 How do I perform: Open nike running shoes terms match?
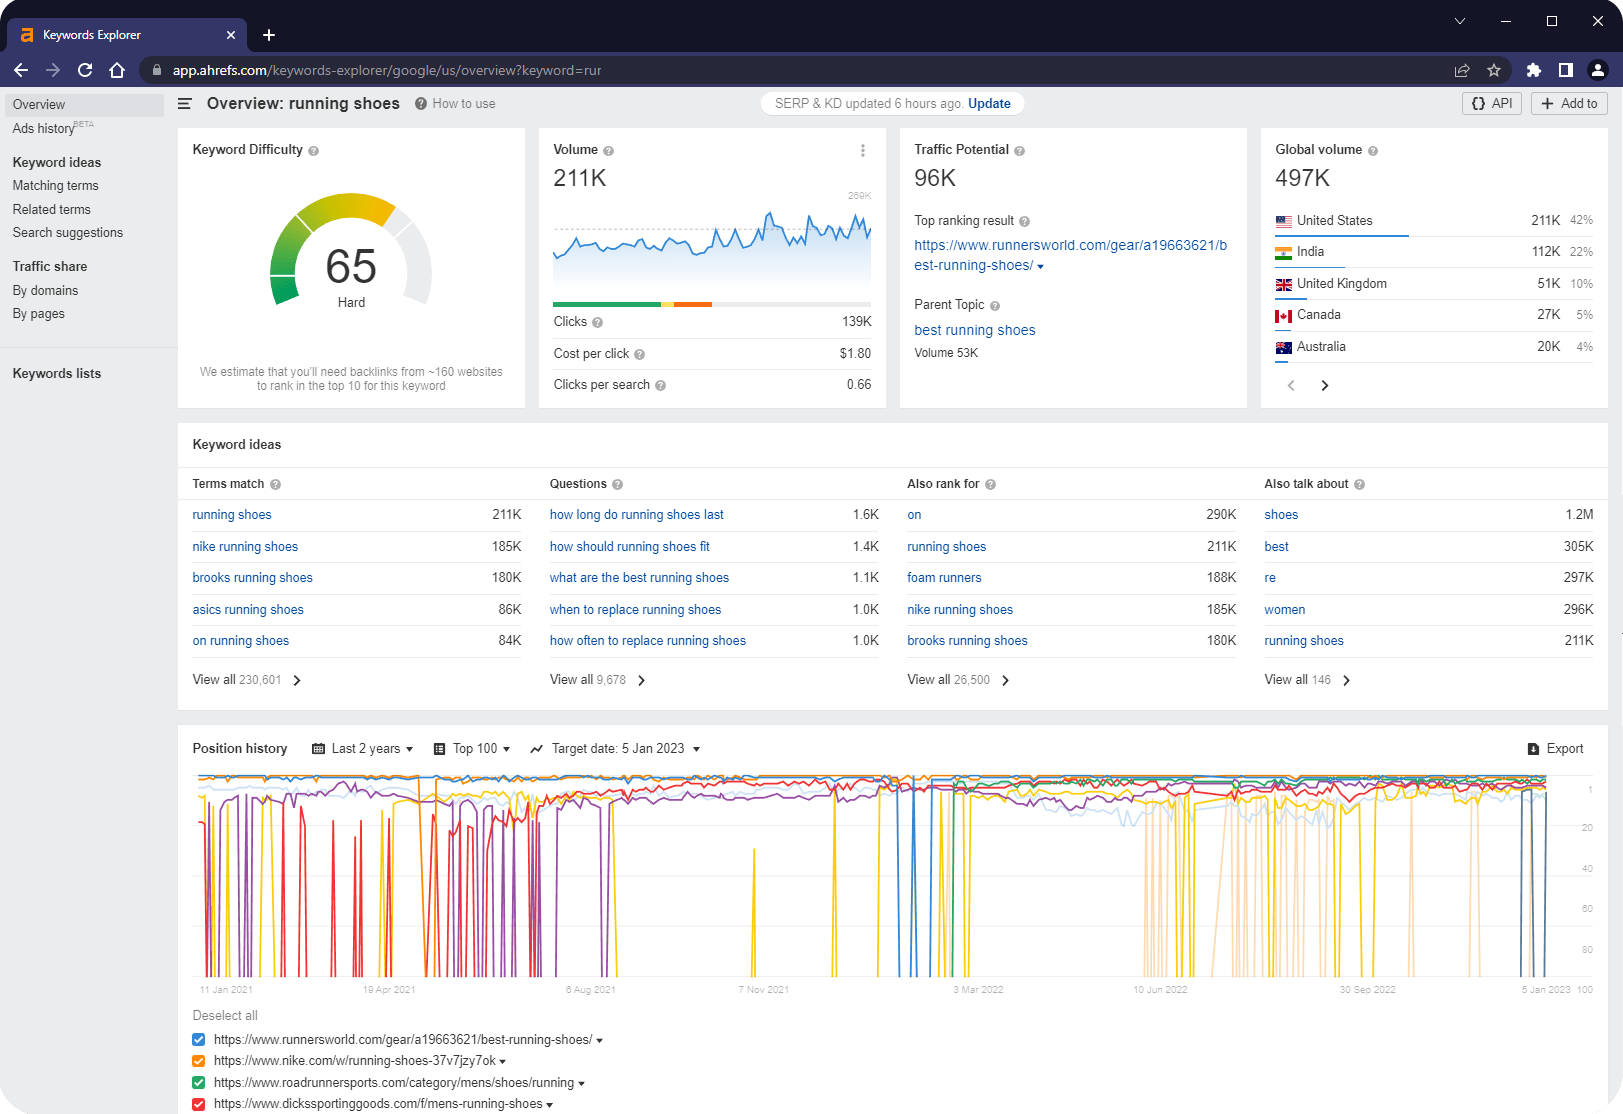[x=245, y=547]
